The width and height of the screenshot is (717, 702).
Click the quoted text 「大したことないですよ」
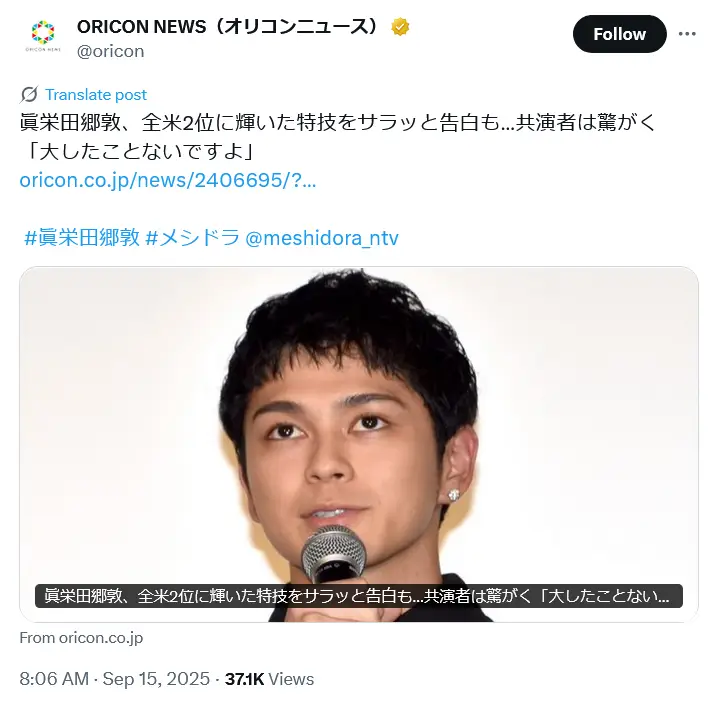(x=139, y=151)
